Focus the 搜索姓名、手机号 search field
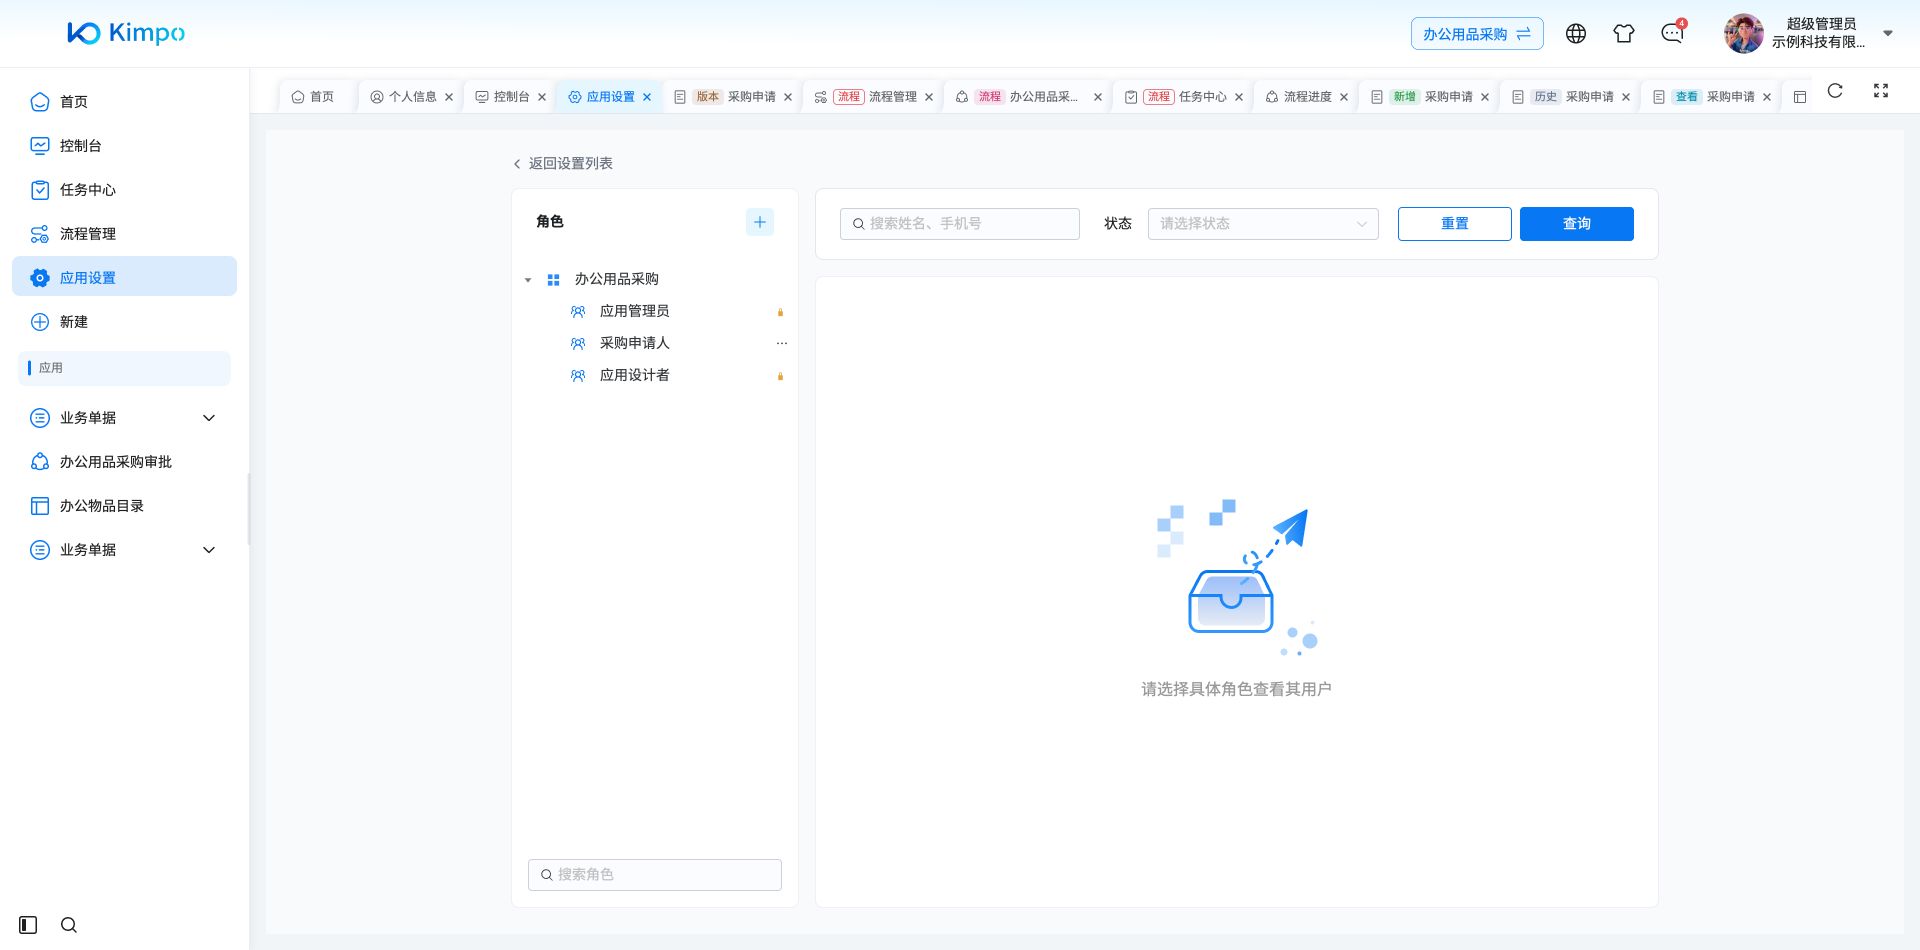This screenshot has width=1920, height=950. [x=960, y=224]
